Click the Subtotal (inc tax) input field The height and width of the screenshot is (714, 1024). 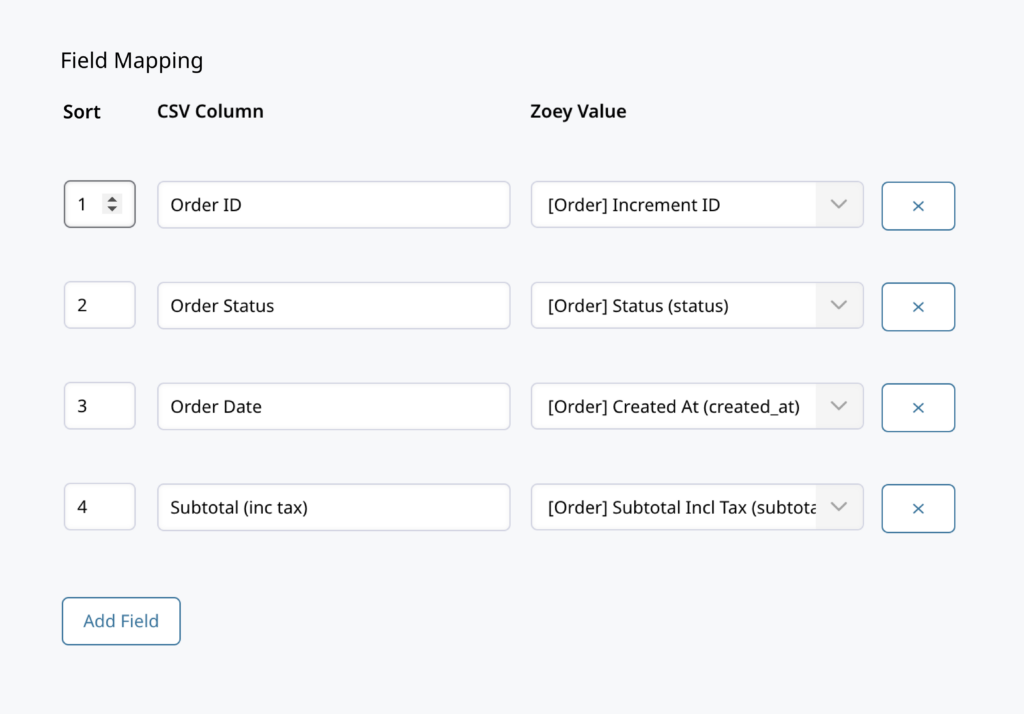(x=333, y=507)
